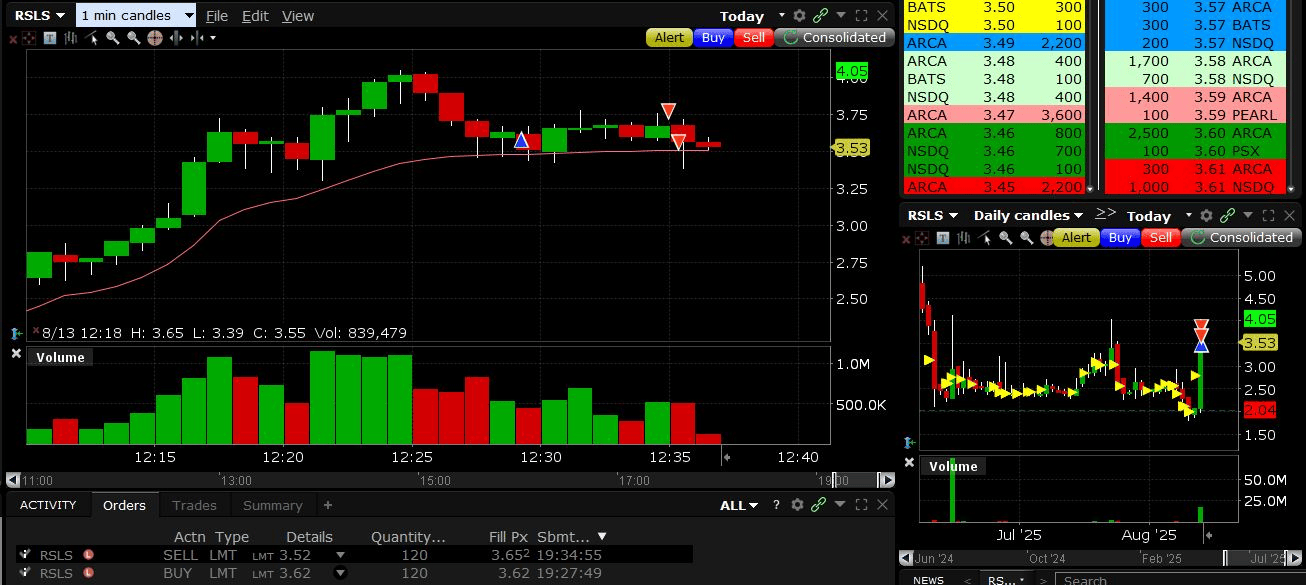Click the chart settings gear icon in main chart header
The image size is (1306, 585).
coord(799,15)
